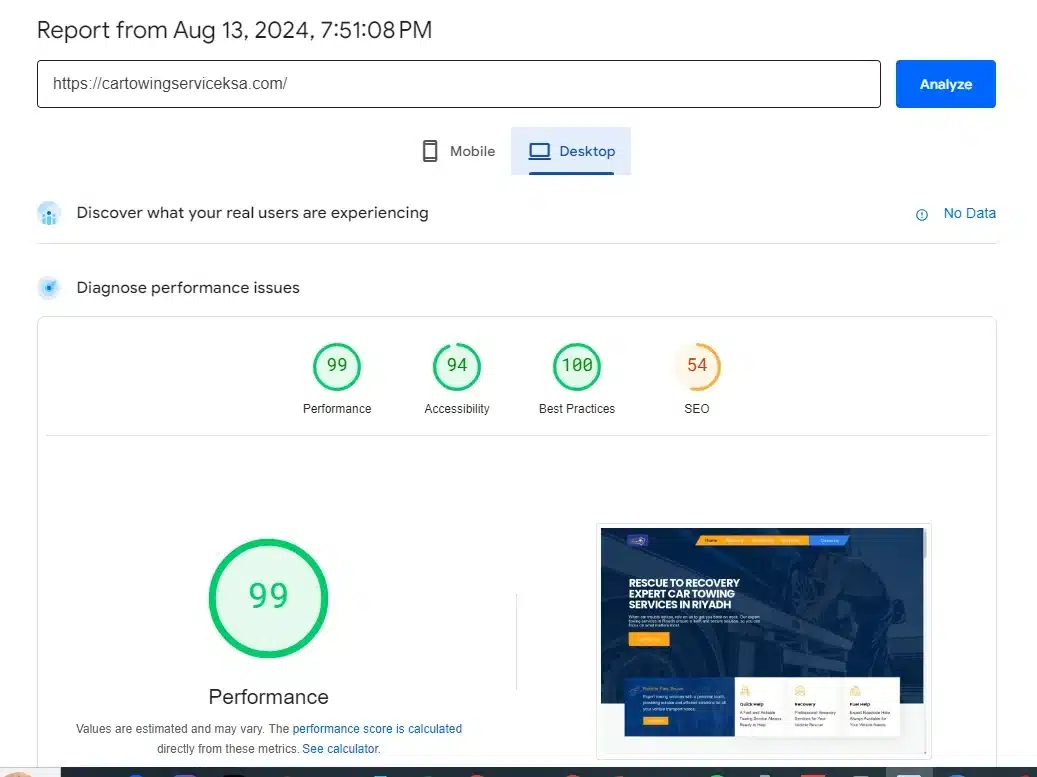Select the Desktop tab
Viewport: 1037px width, 777px height.
571,151
